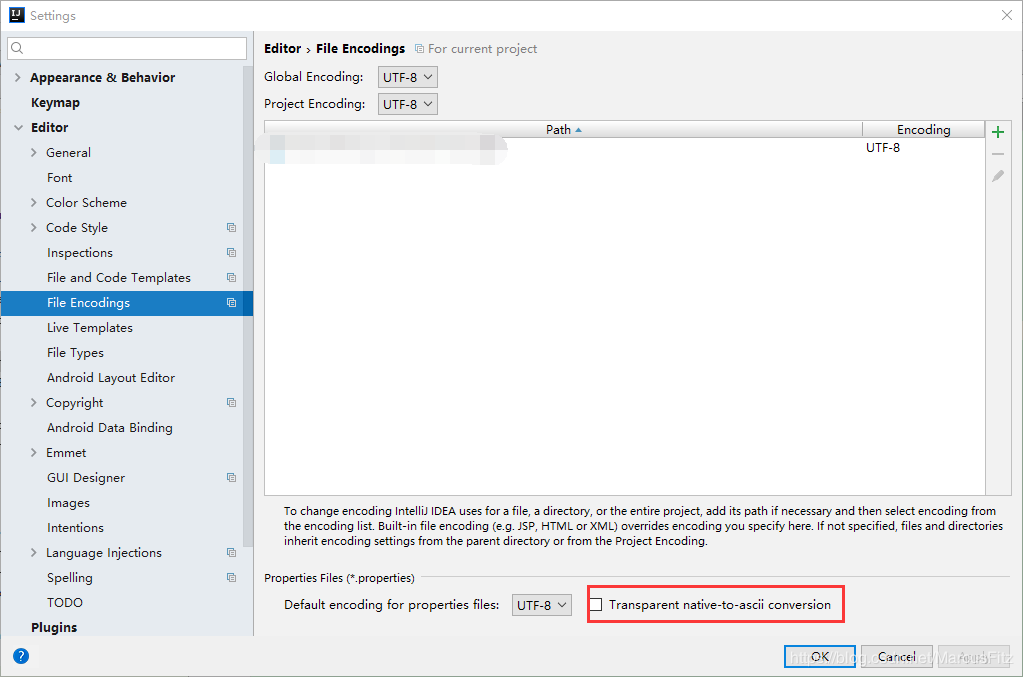Click project-level icon beside GUI Designer
The image size is (1023, 677).
pos(231,478)
